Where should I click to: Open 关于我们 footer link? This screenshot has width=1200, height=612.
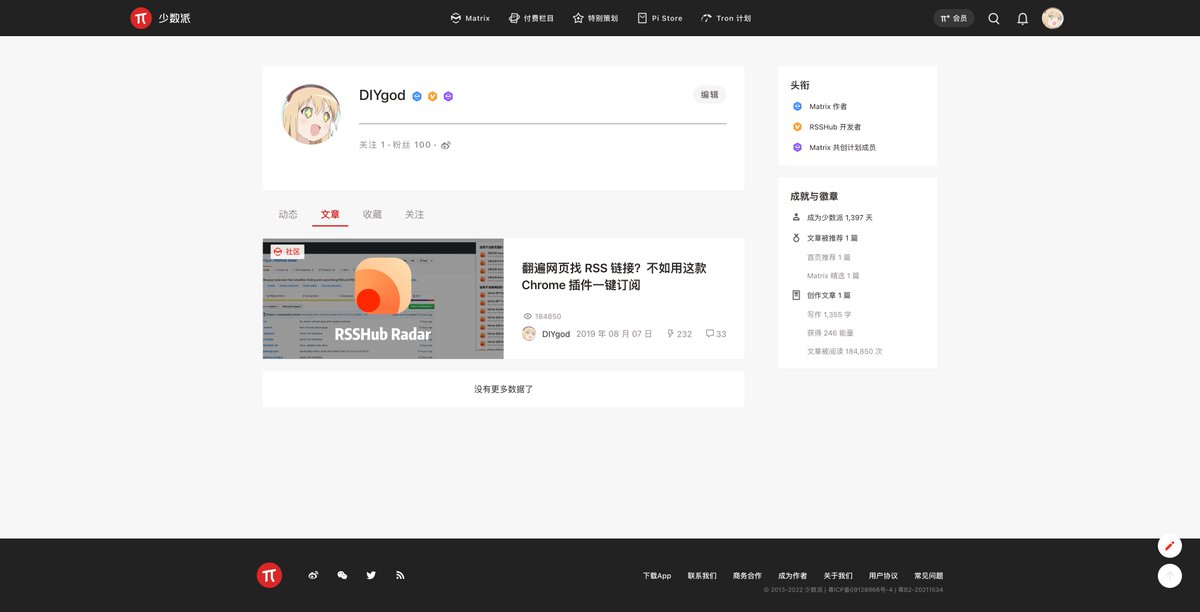[838, 576]
